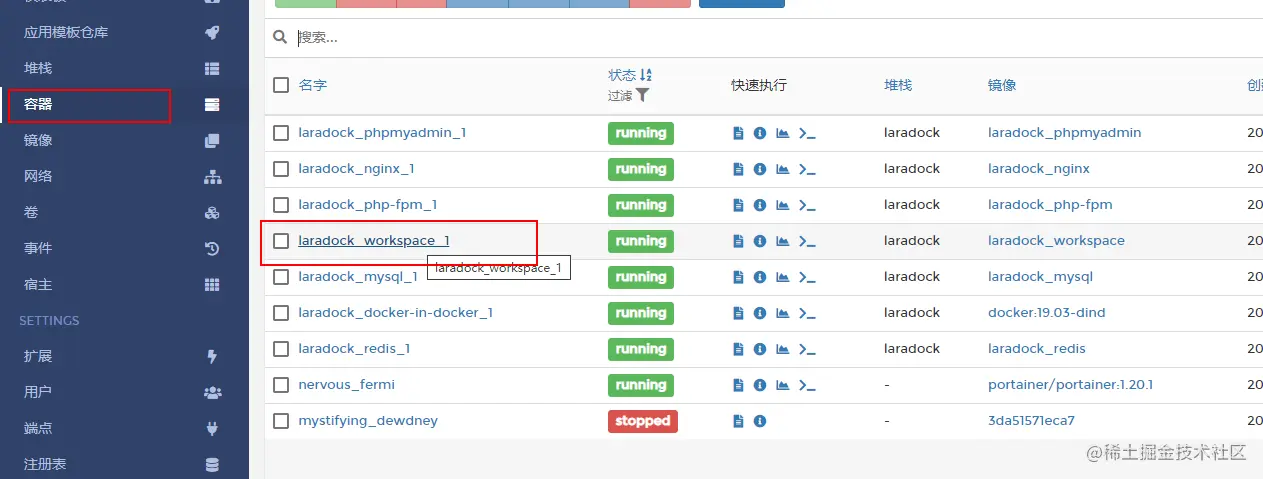The image size is (1263, 479).
Task: Check the laradock_php-fpm_1 checkbox
Action: coord(281,205)
